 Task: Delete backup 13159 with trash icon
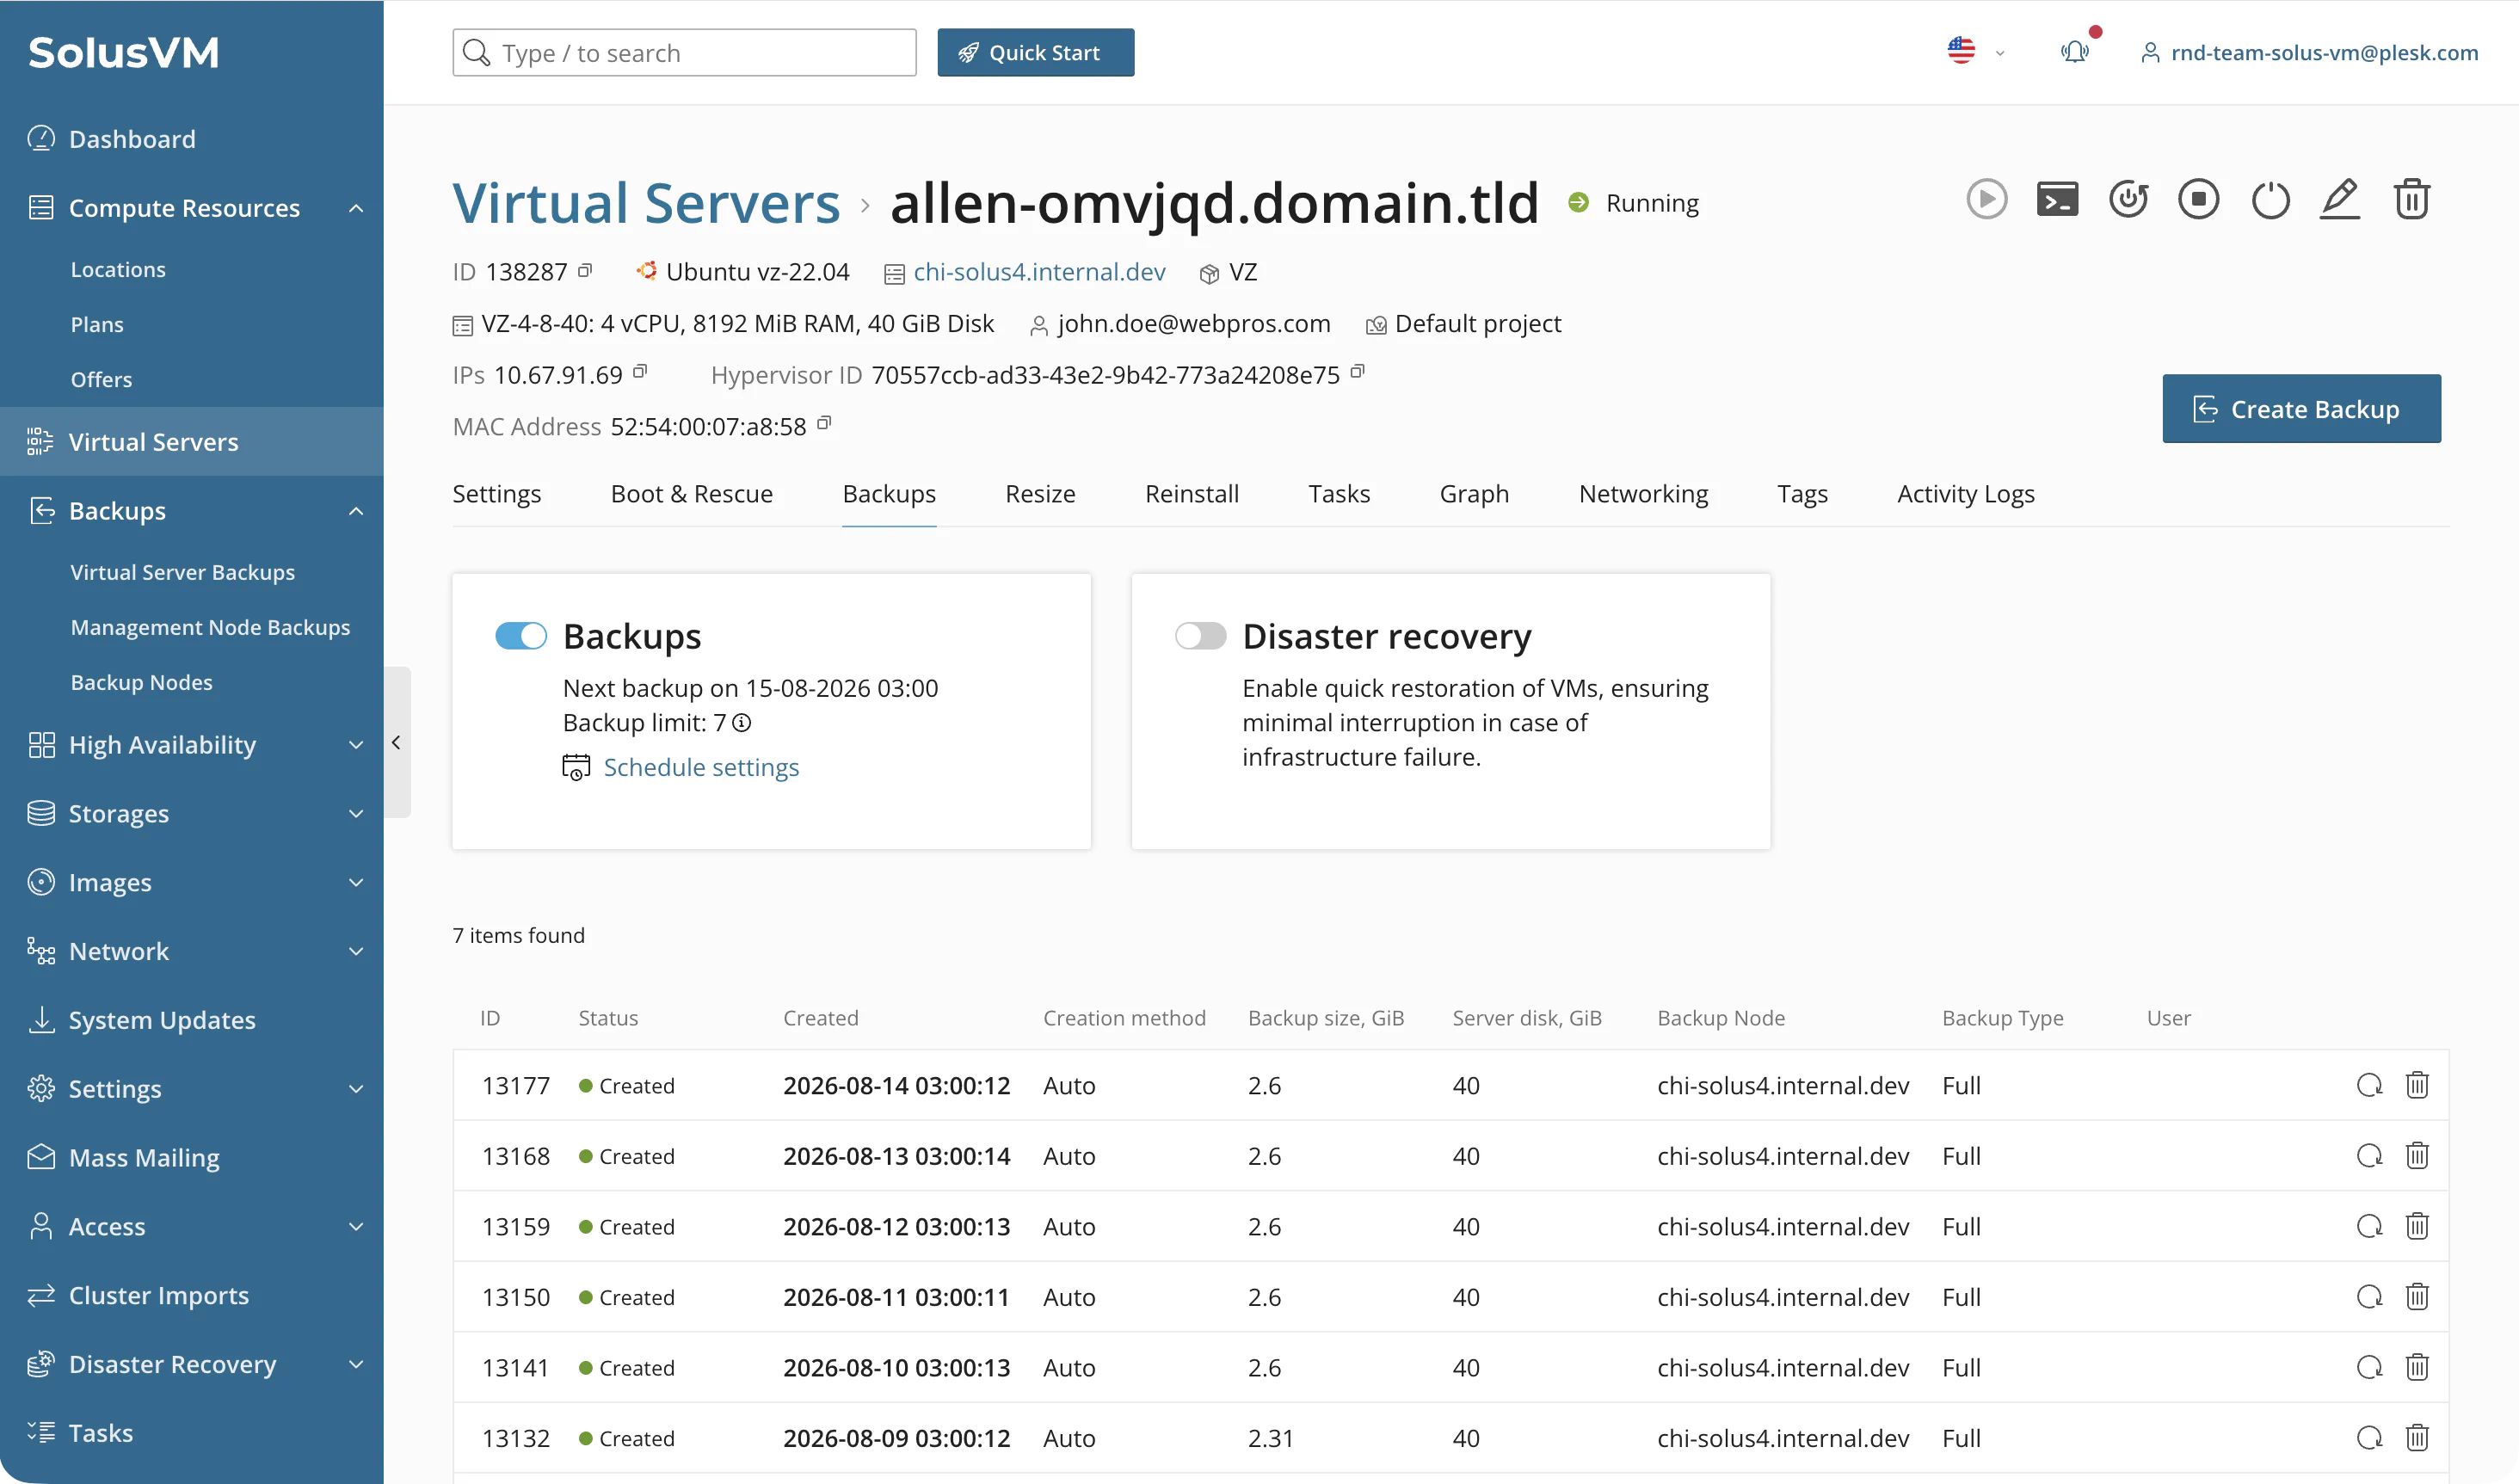tap(2417, 1226)
